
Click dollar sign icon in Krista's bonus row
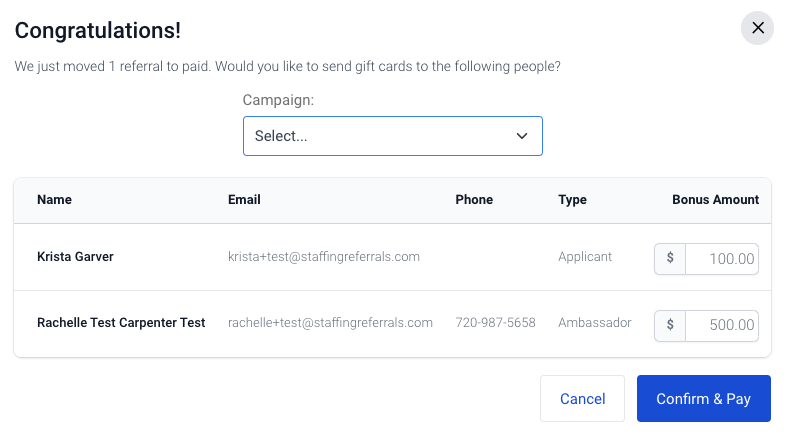[670, 258]
